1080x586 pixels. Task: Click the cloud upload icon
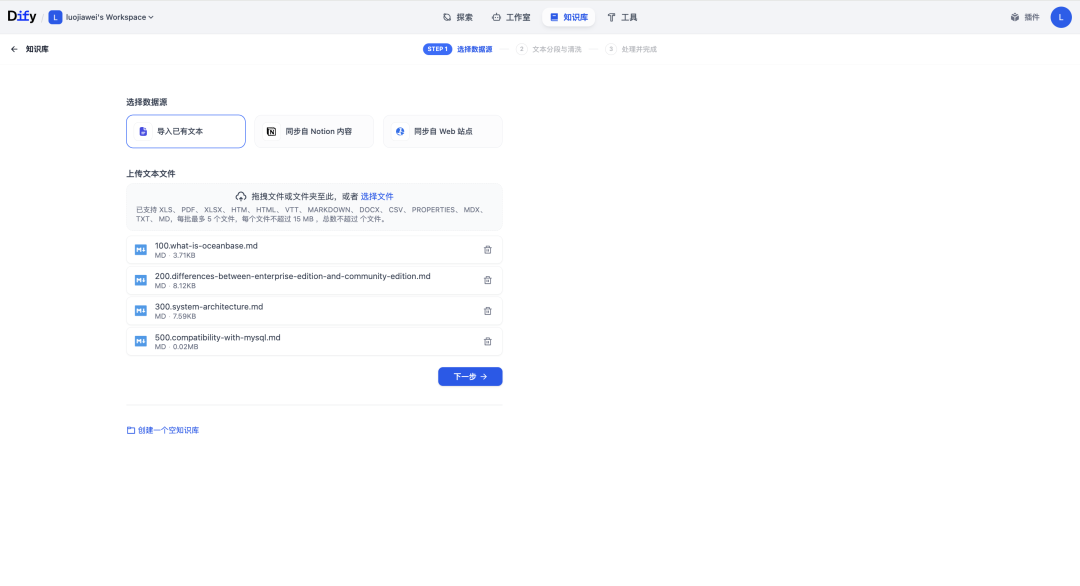pyautogui.click(x=240, y=195)
